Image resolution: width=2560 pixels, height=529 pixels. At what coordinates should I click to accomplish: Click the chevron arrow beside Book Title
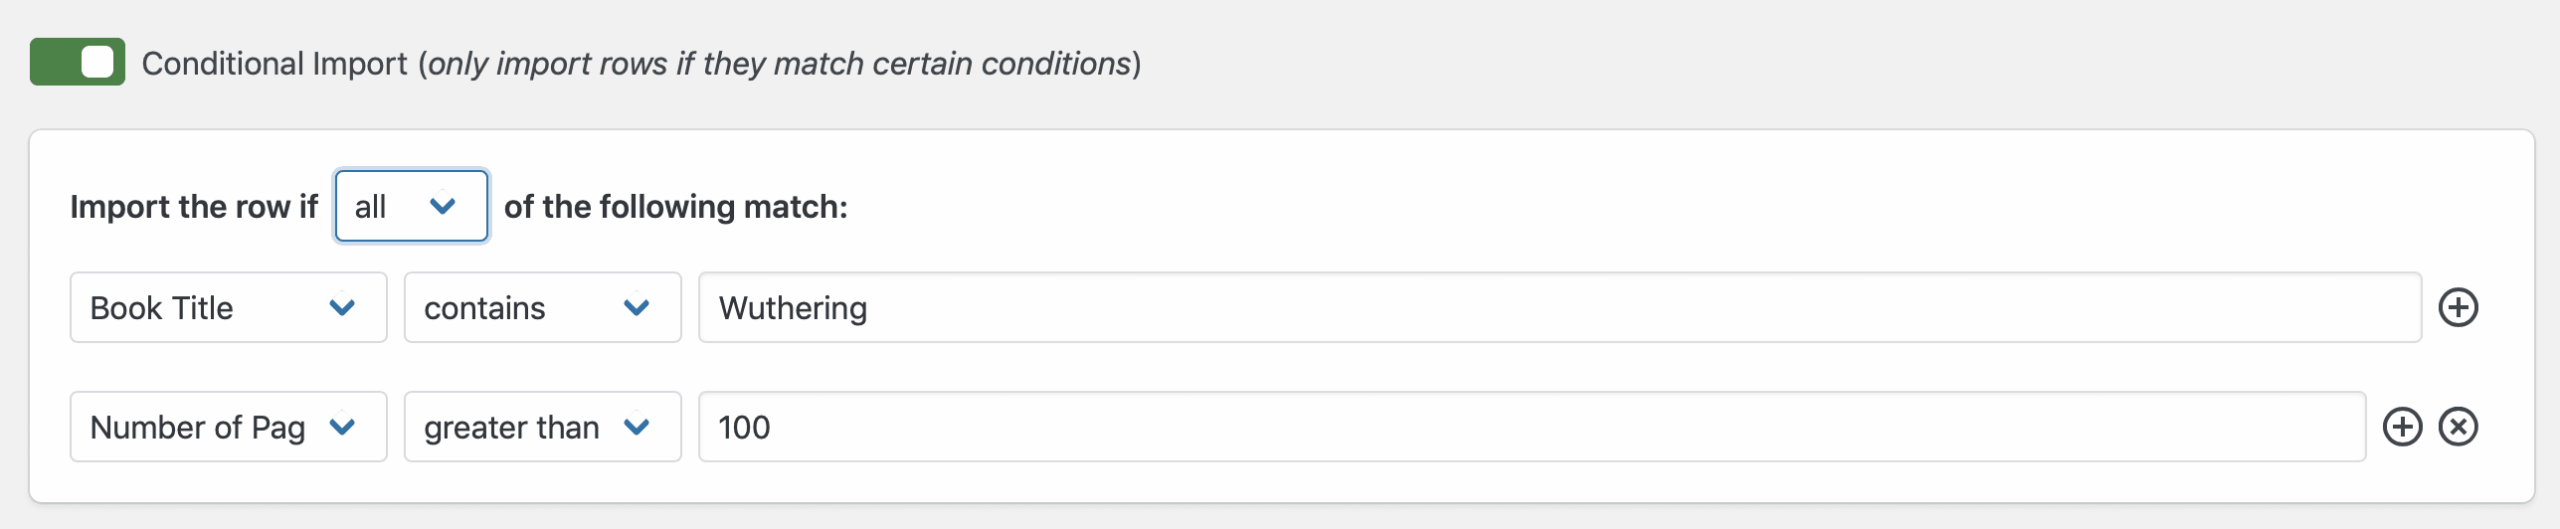click(x=342, y=307)
